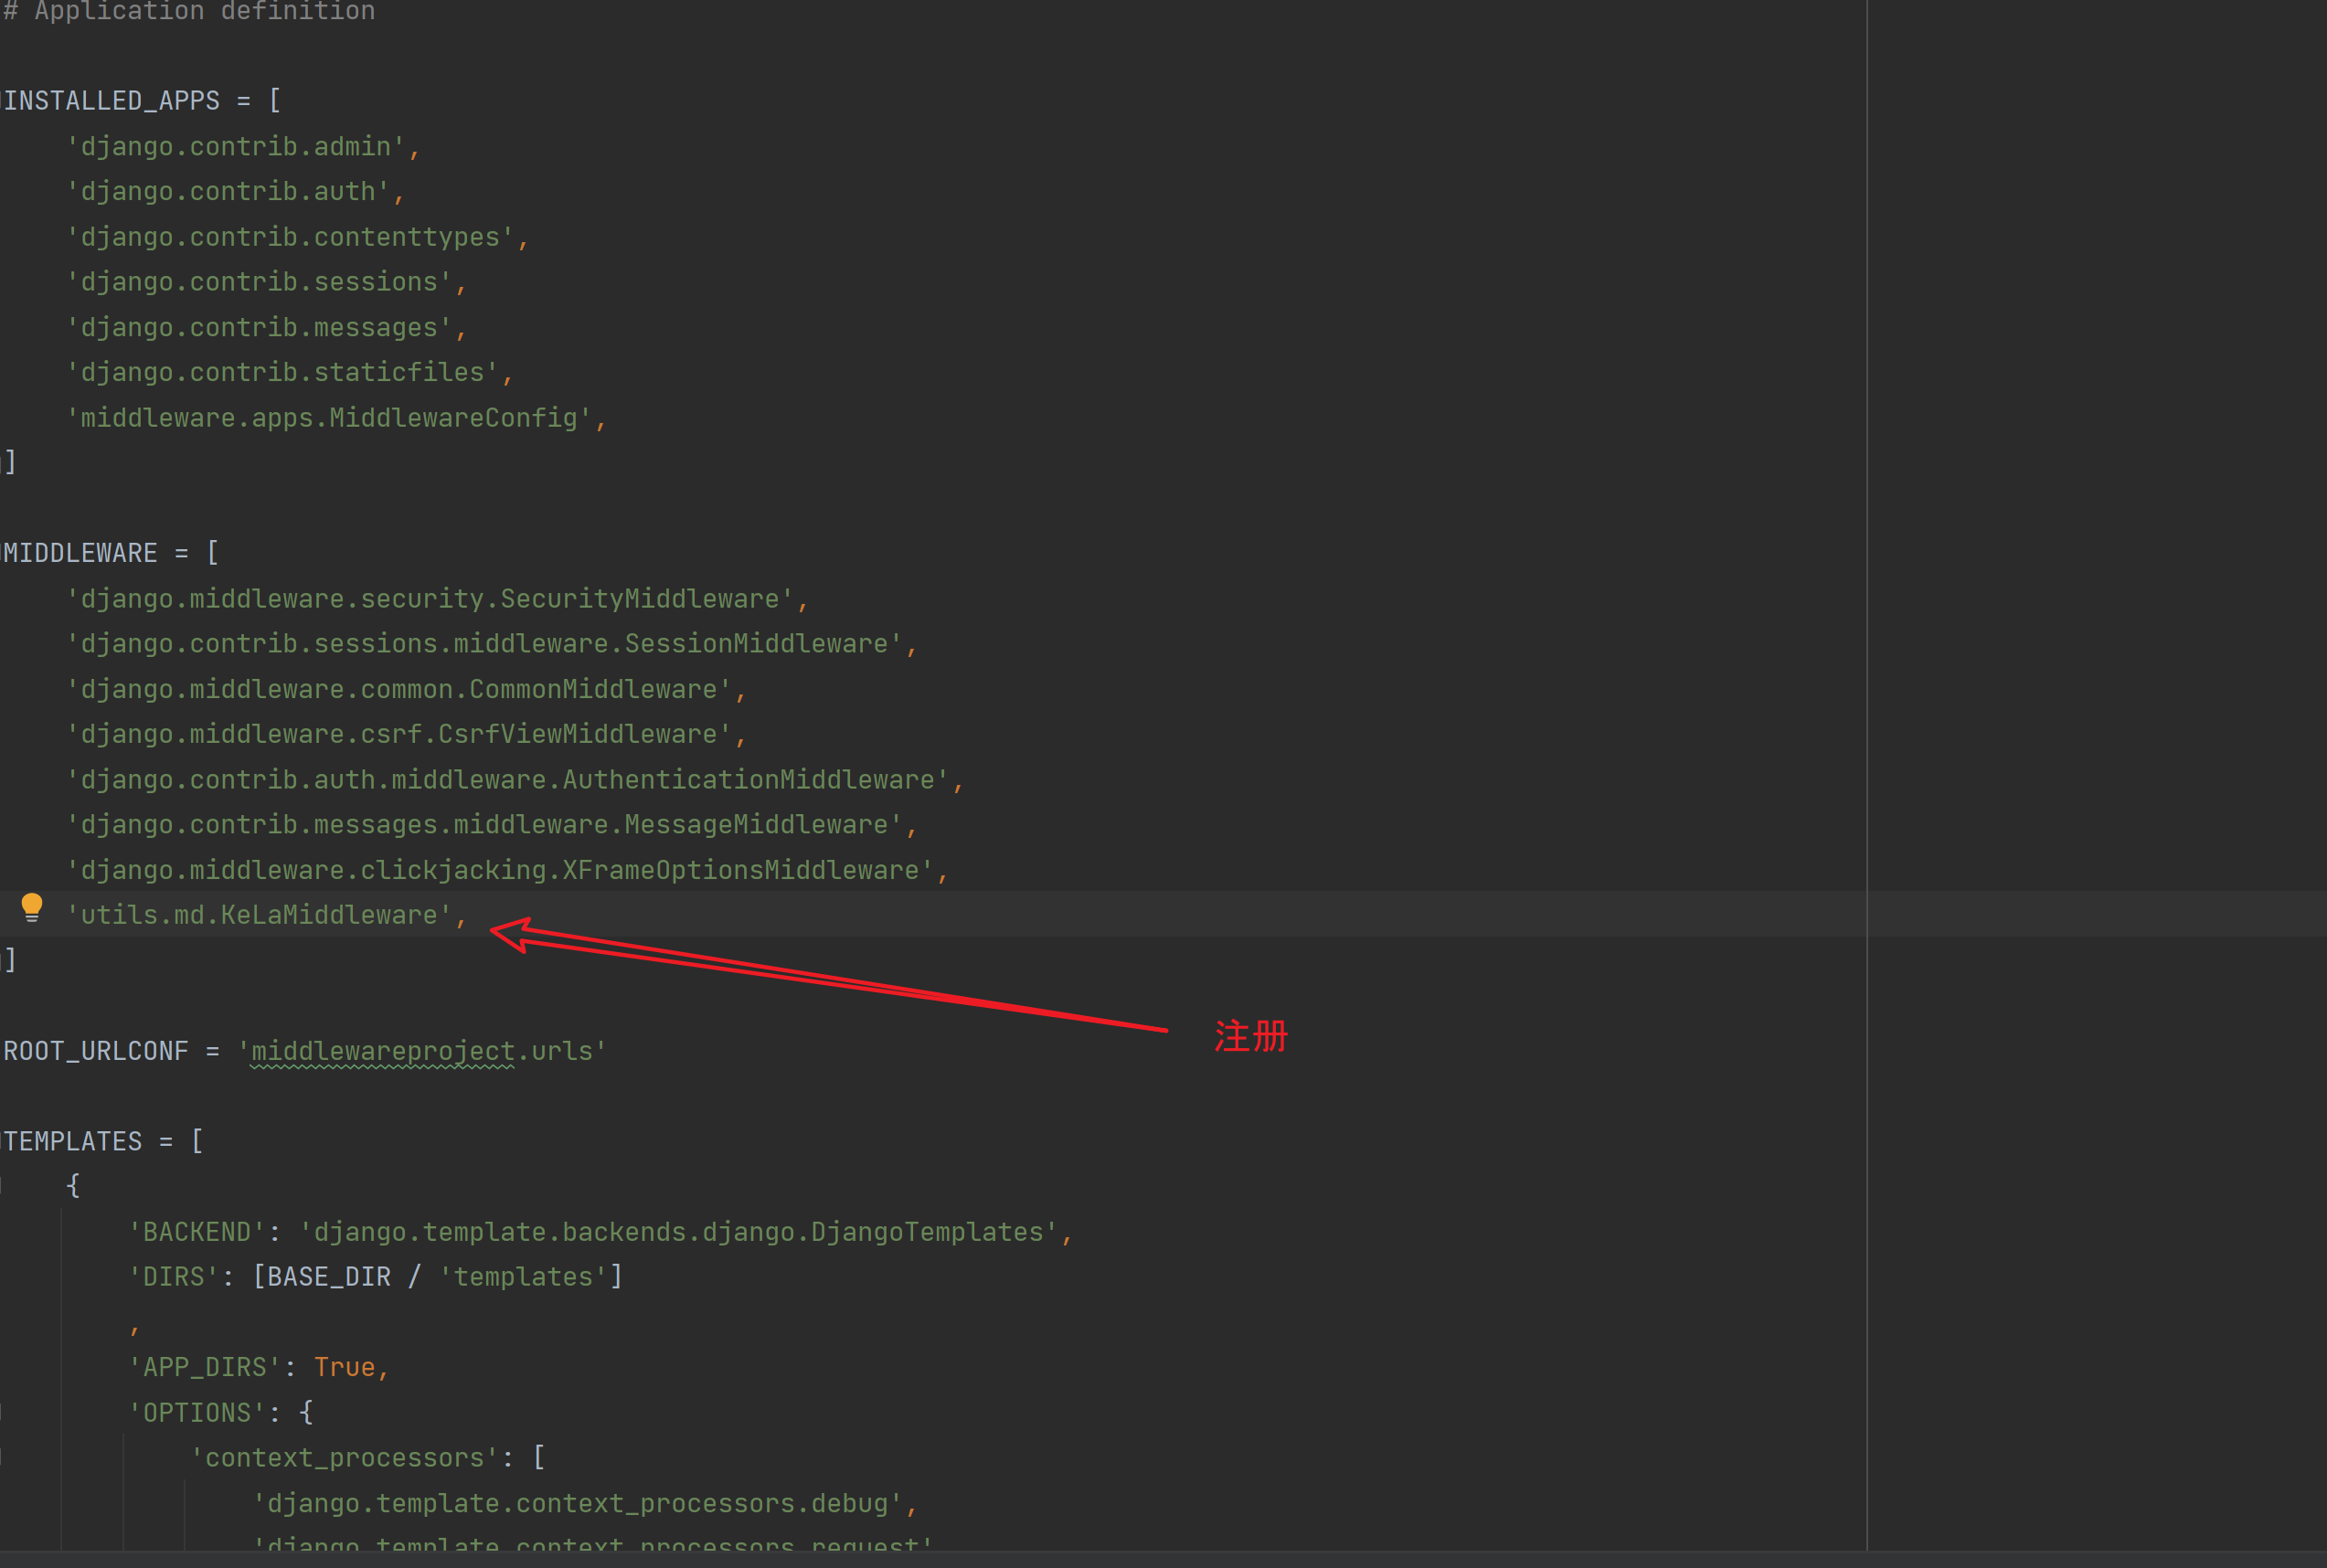The width and height of the screenshot is (2327, 1568).
Task: Click the CsrfViewMiddleware line
Action: 400,734
